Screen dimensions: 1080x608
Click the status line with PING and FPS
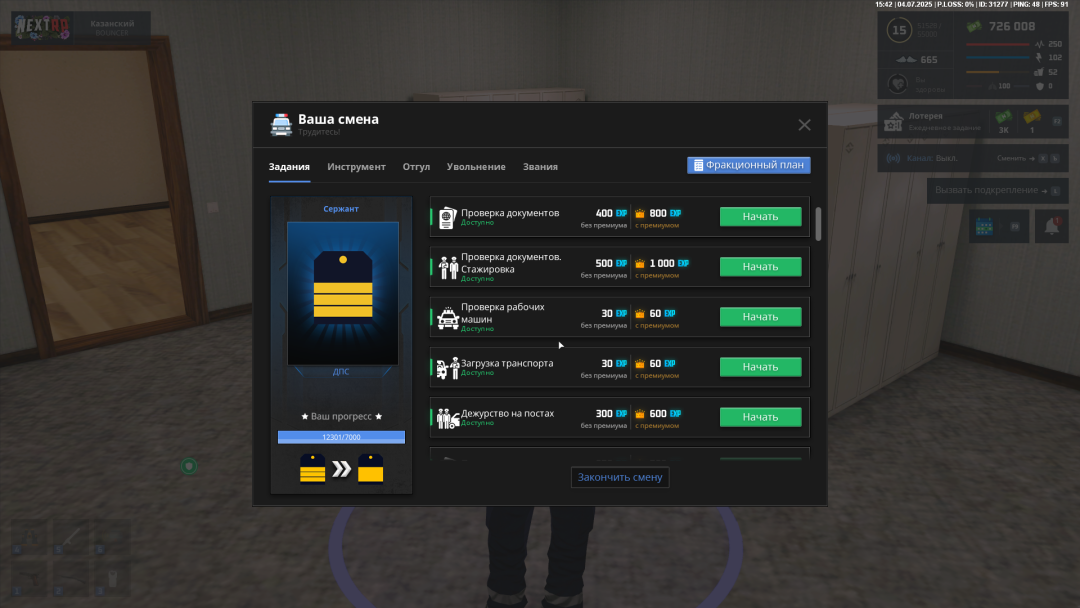pos(971,4)
